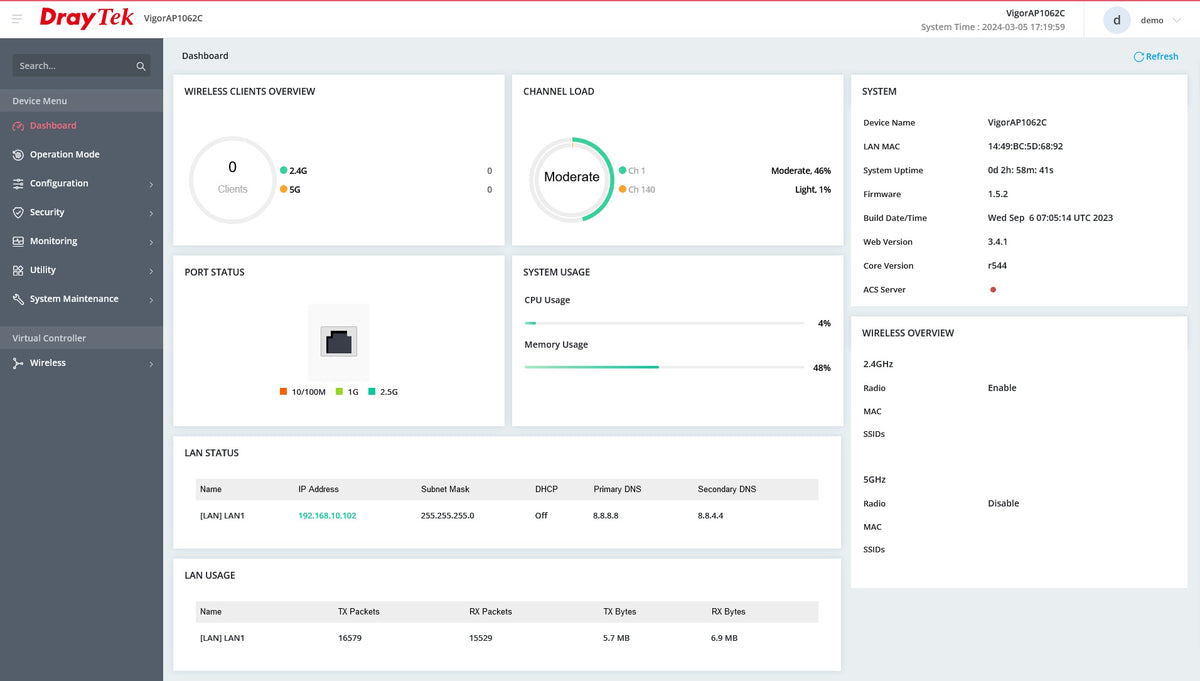
Task: Click the Ethernet port icon
Action: coord(338,341)
